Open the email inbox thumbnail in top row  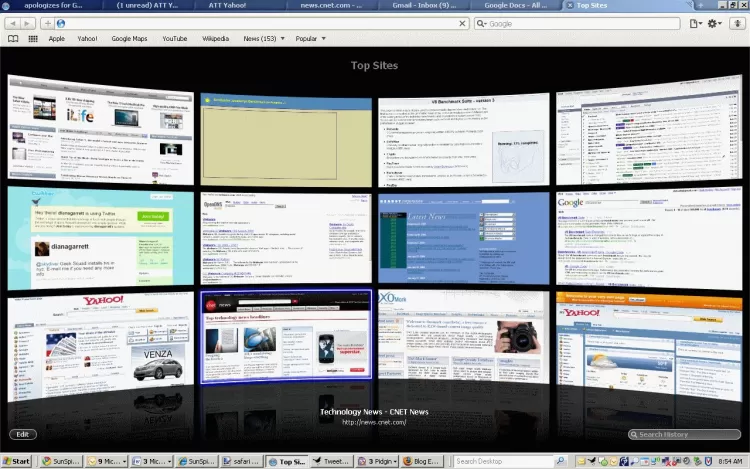649,130
